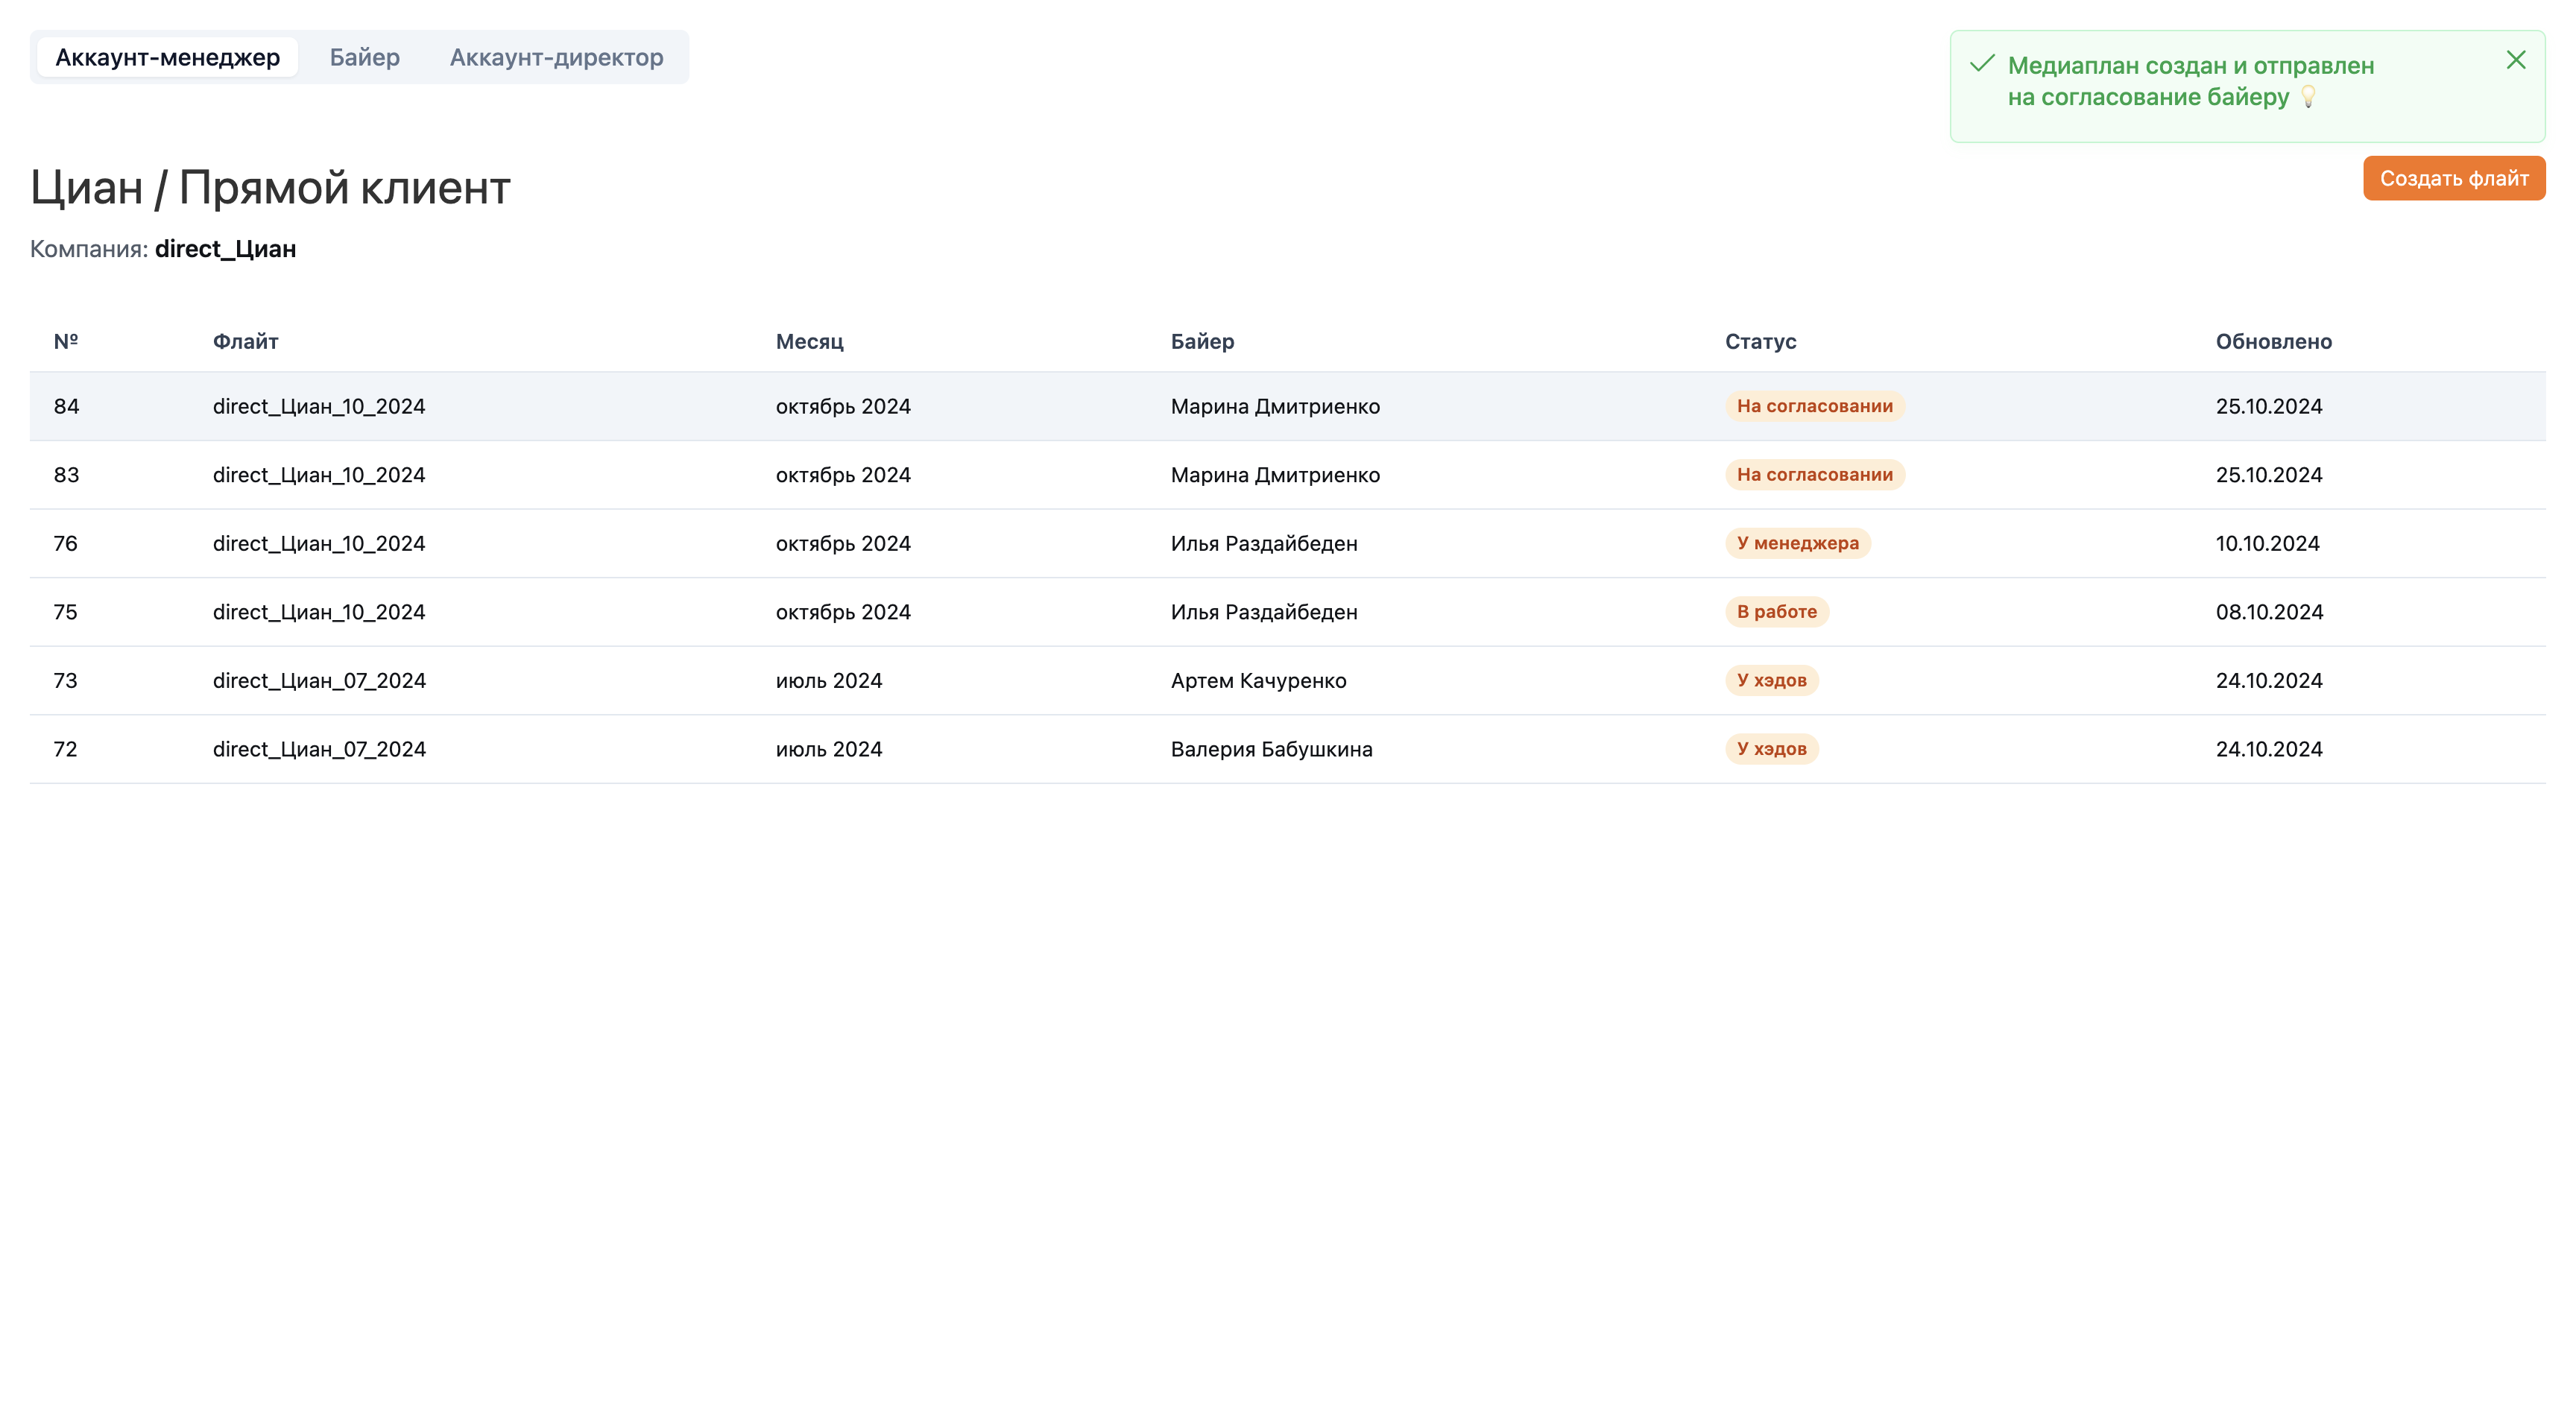This screenshot has width=2576, height=1428.
Task: Close the green media plan notification
Action: (x=2516, y=60)
